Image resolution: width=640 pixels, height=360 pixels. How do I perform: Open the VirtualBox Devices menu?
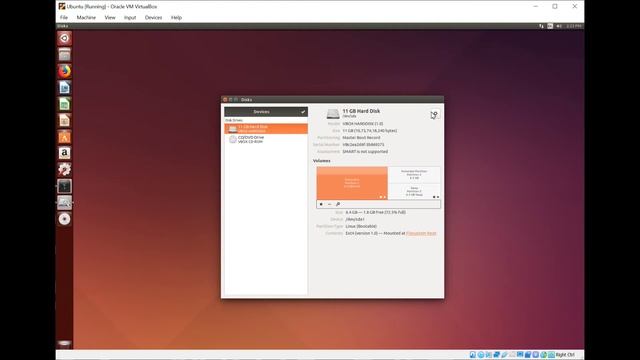(x=153, y=18)
